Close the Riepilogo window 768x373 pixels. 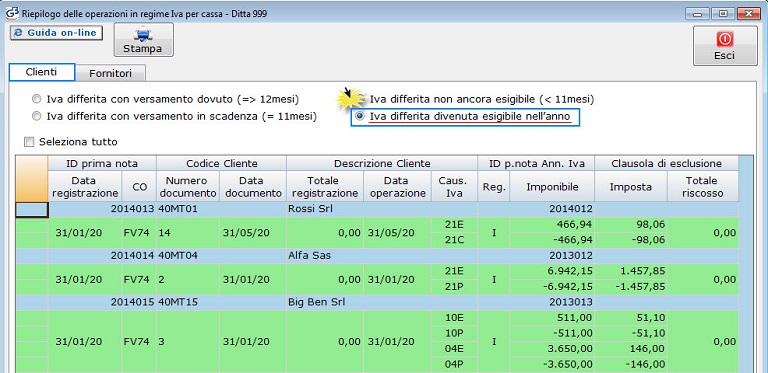click(748, 14)
